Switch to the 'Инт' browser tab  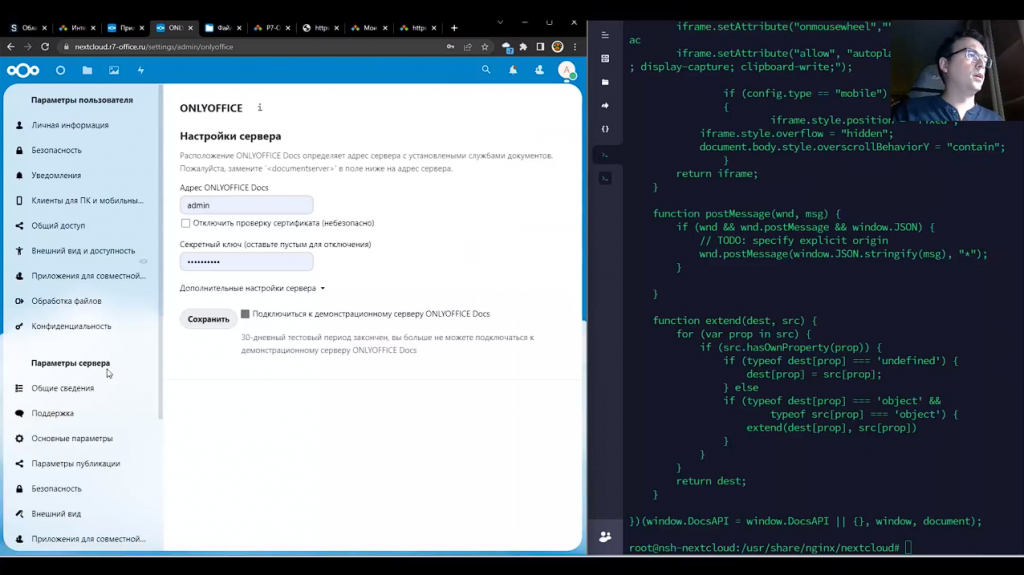pyautogui.click(x=74, y=28)
